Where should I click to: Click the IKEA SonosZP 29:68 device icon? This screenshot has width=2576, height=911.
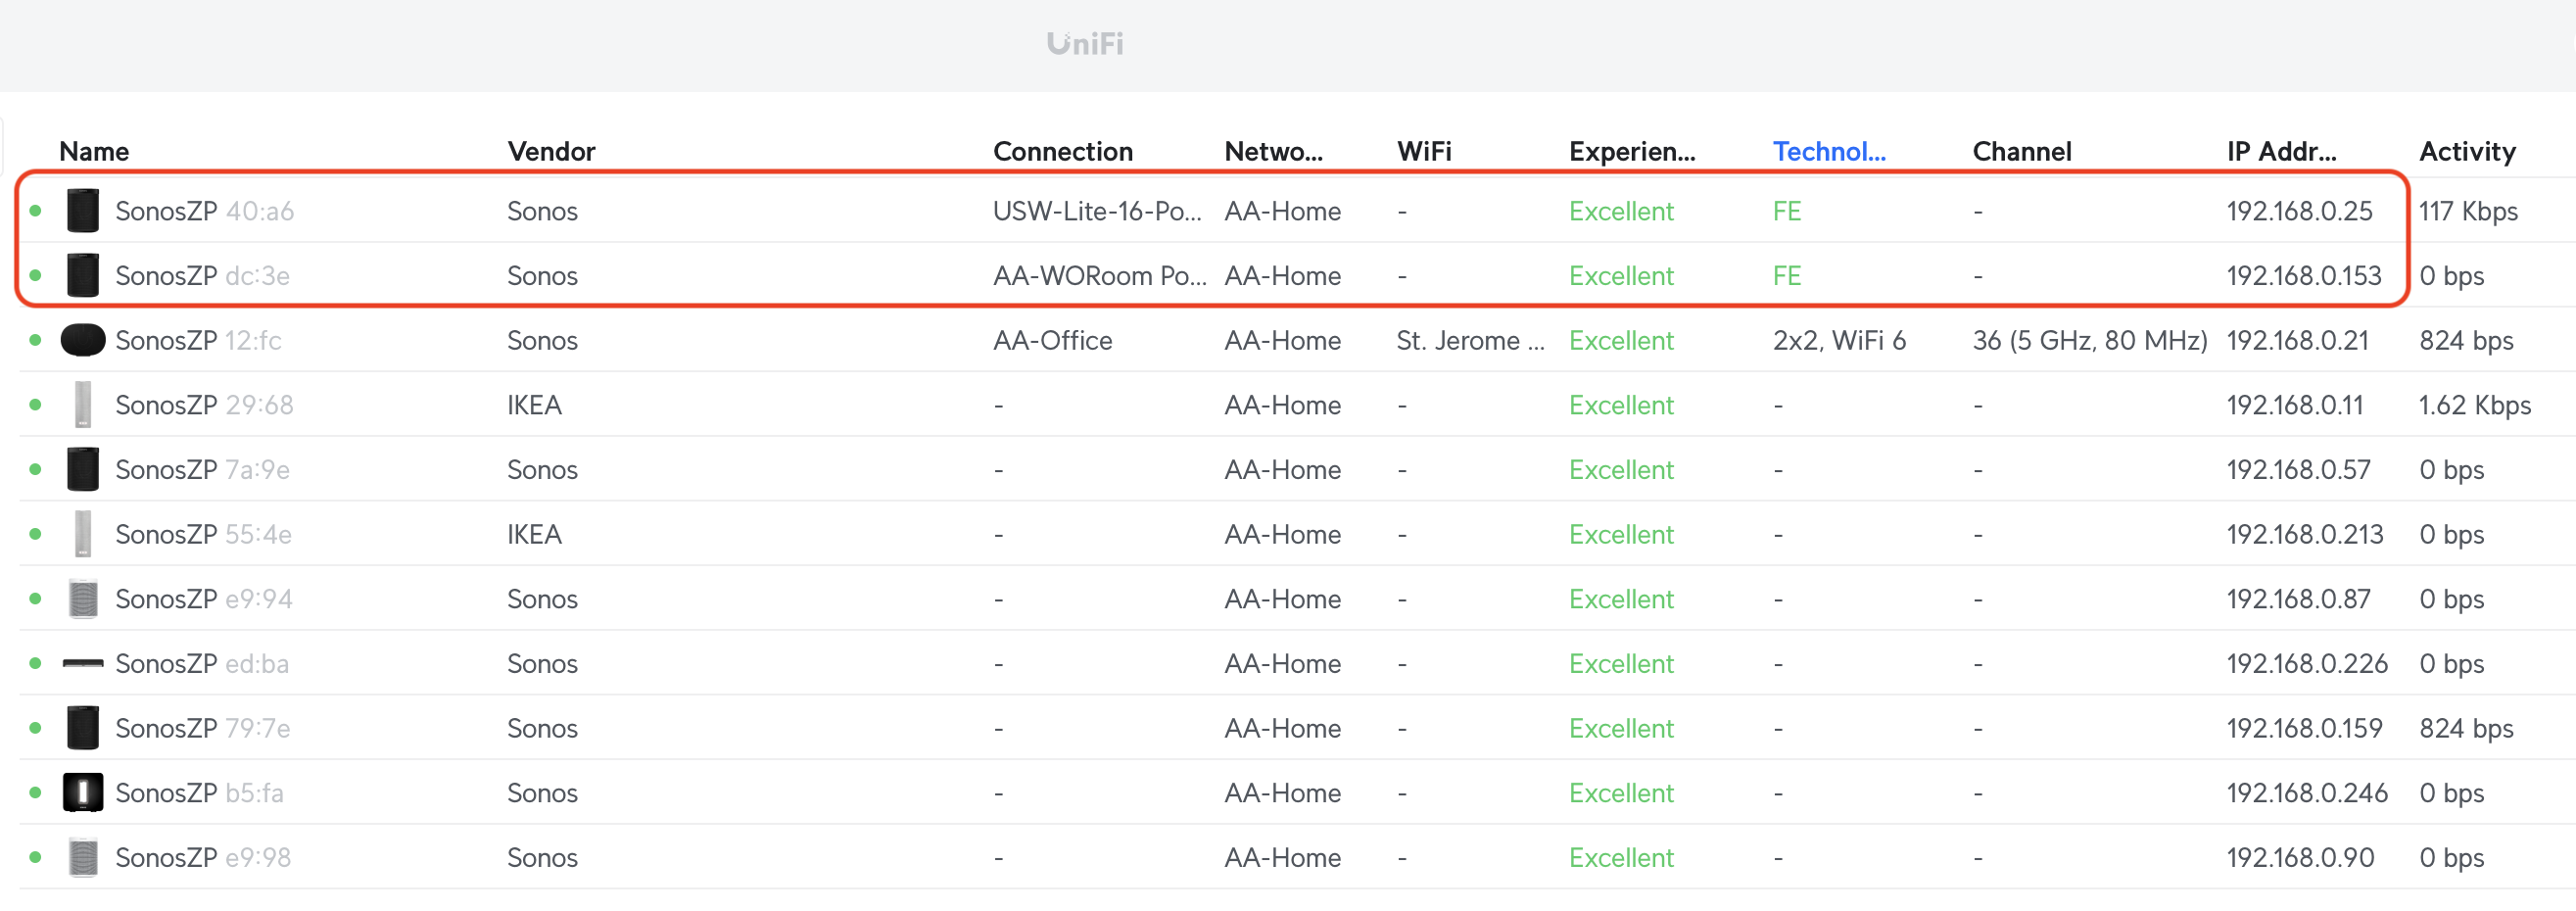click(83, 405)
